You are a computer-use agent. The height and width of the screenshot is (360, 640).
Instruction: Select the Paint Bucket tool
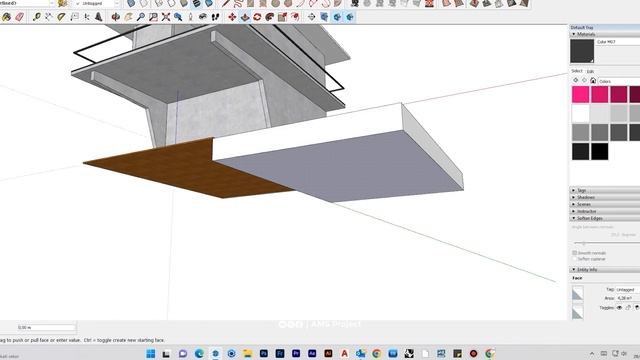7,17
